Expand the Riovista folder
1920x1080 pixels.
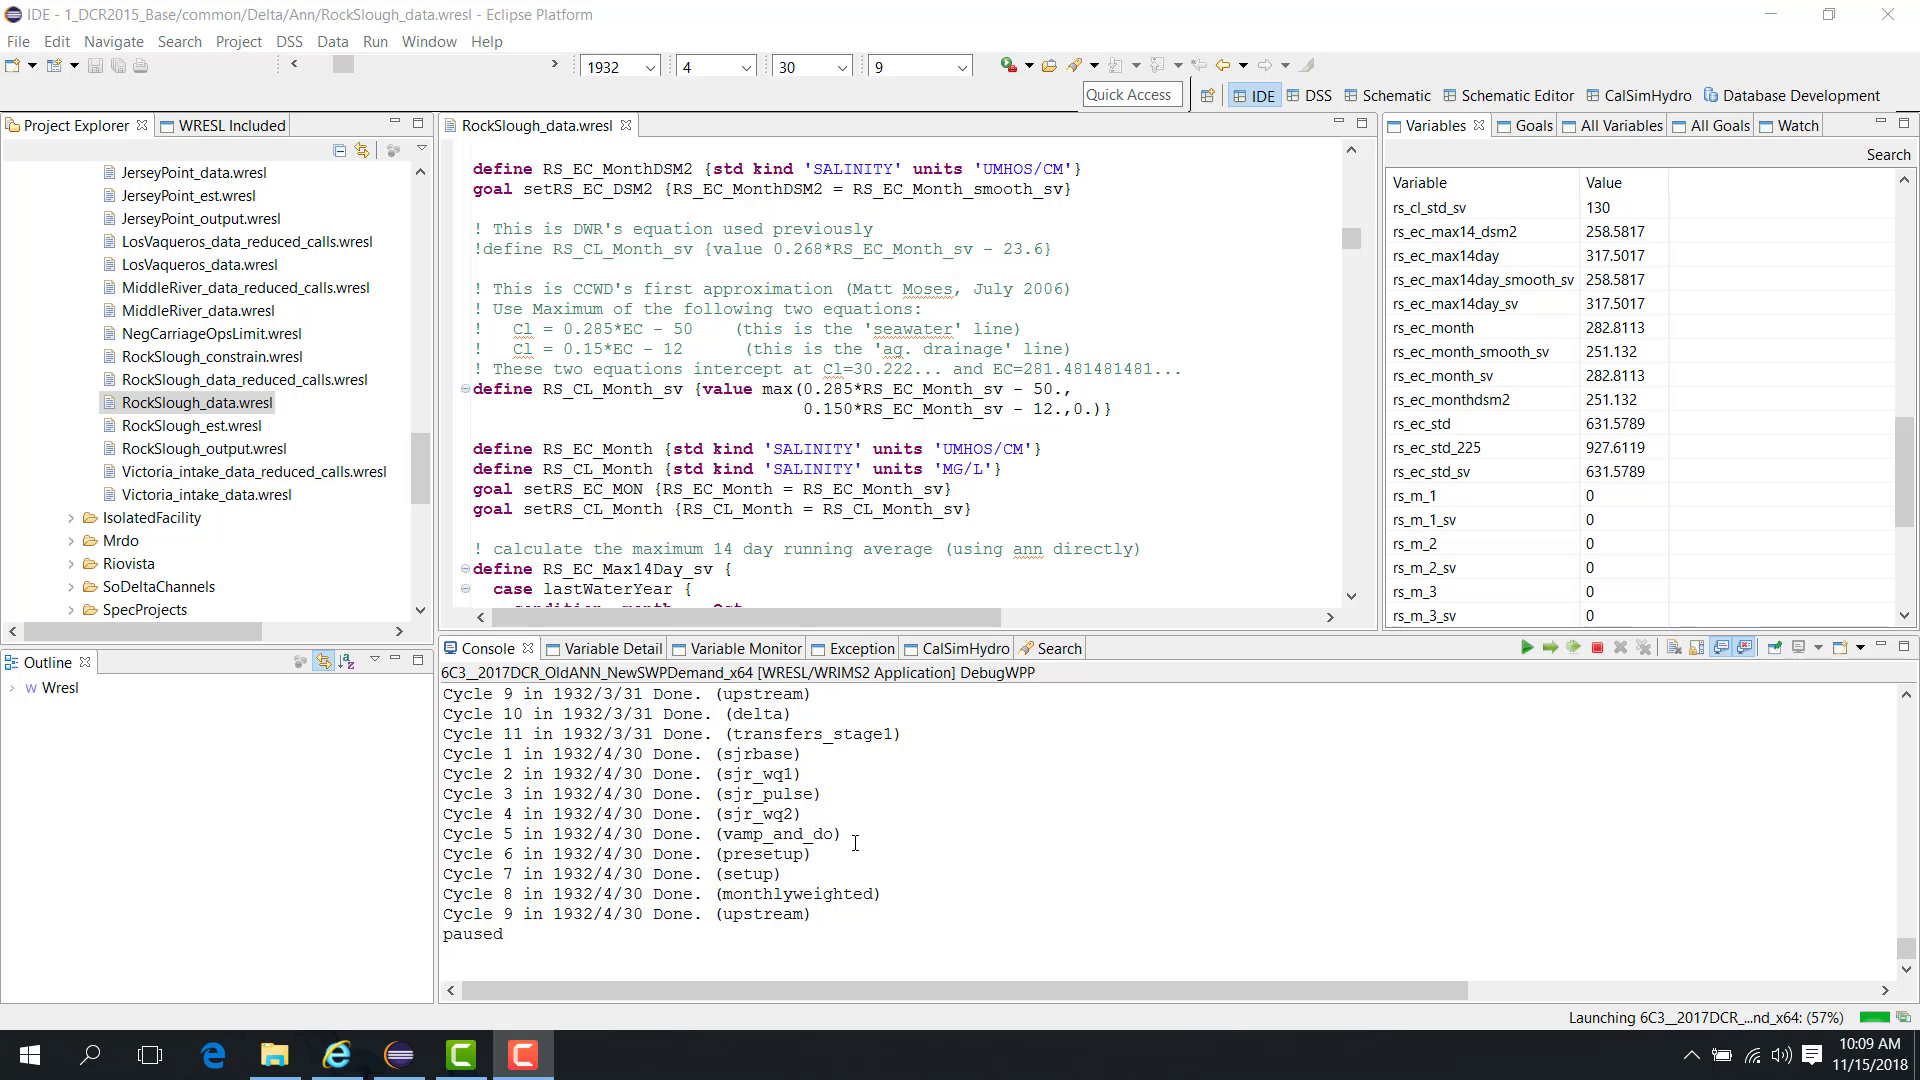click(71, 564)
